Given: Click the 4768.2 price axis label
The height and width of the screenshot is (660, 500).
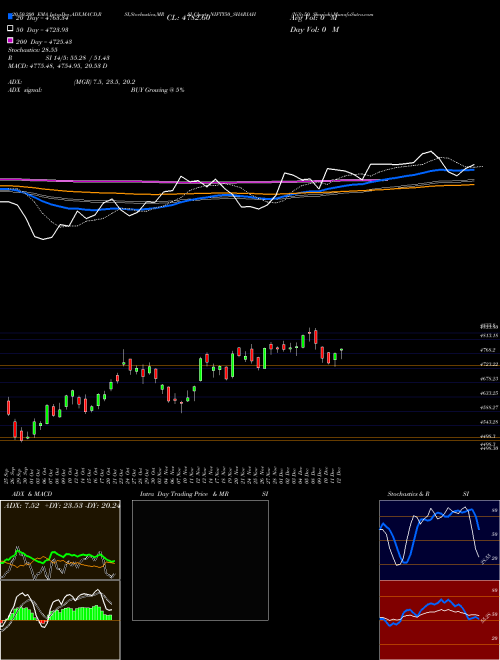Looking at the screenshot, I should (488, 350).
